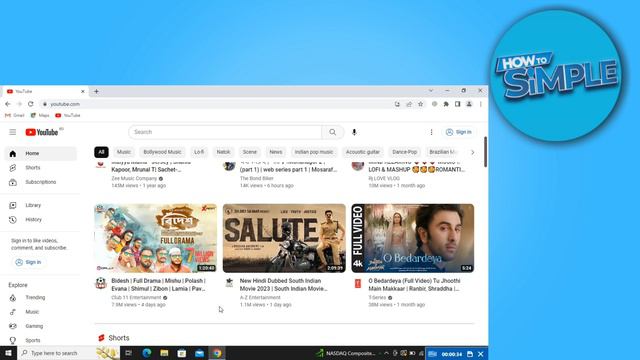Screen dimensions: 640x360
Task: Install app icon in address bar
Action: pos(397,104)
